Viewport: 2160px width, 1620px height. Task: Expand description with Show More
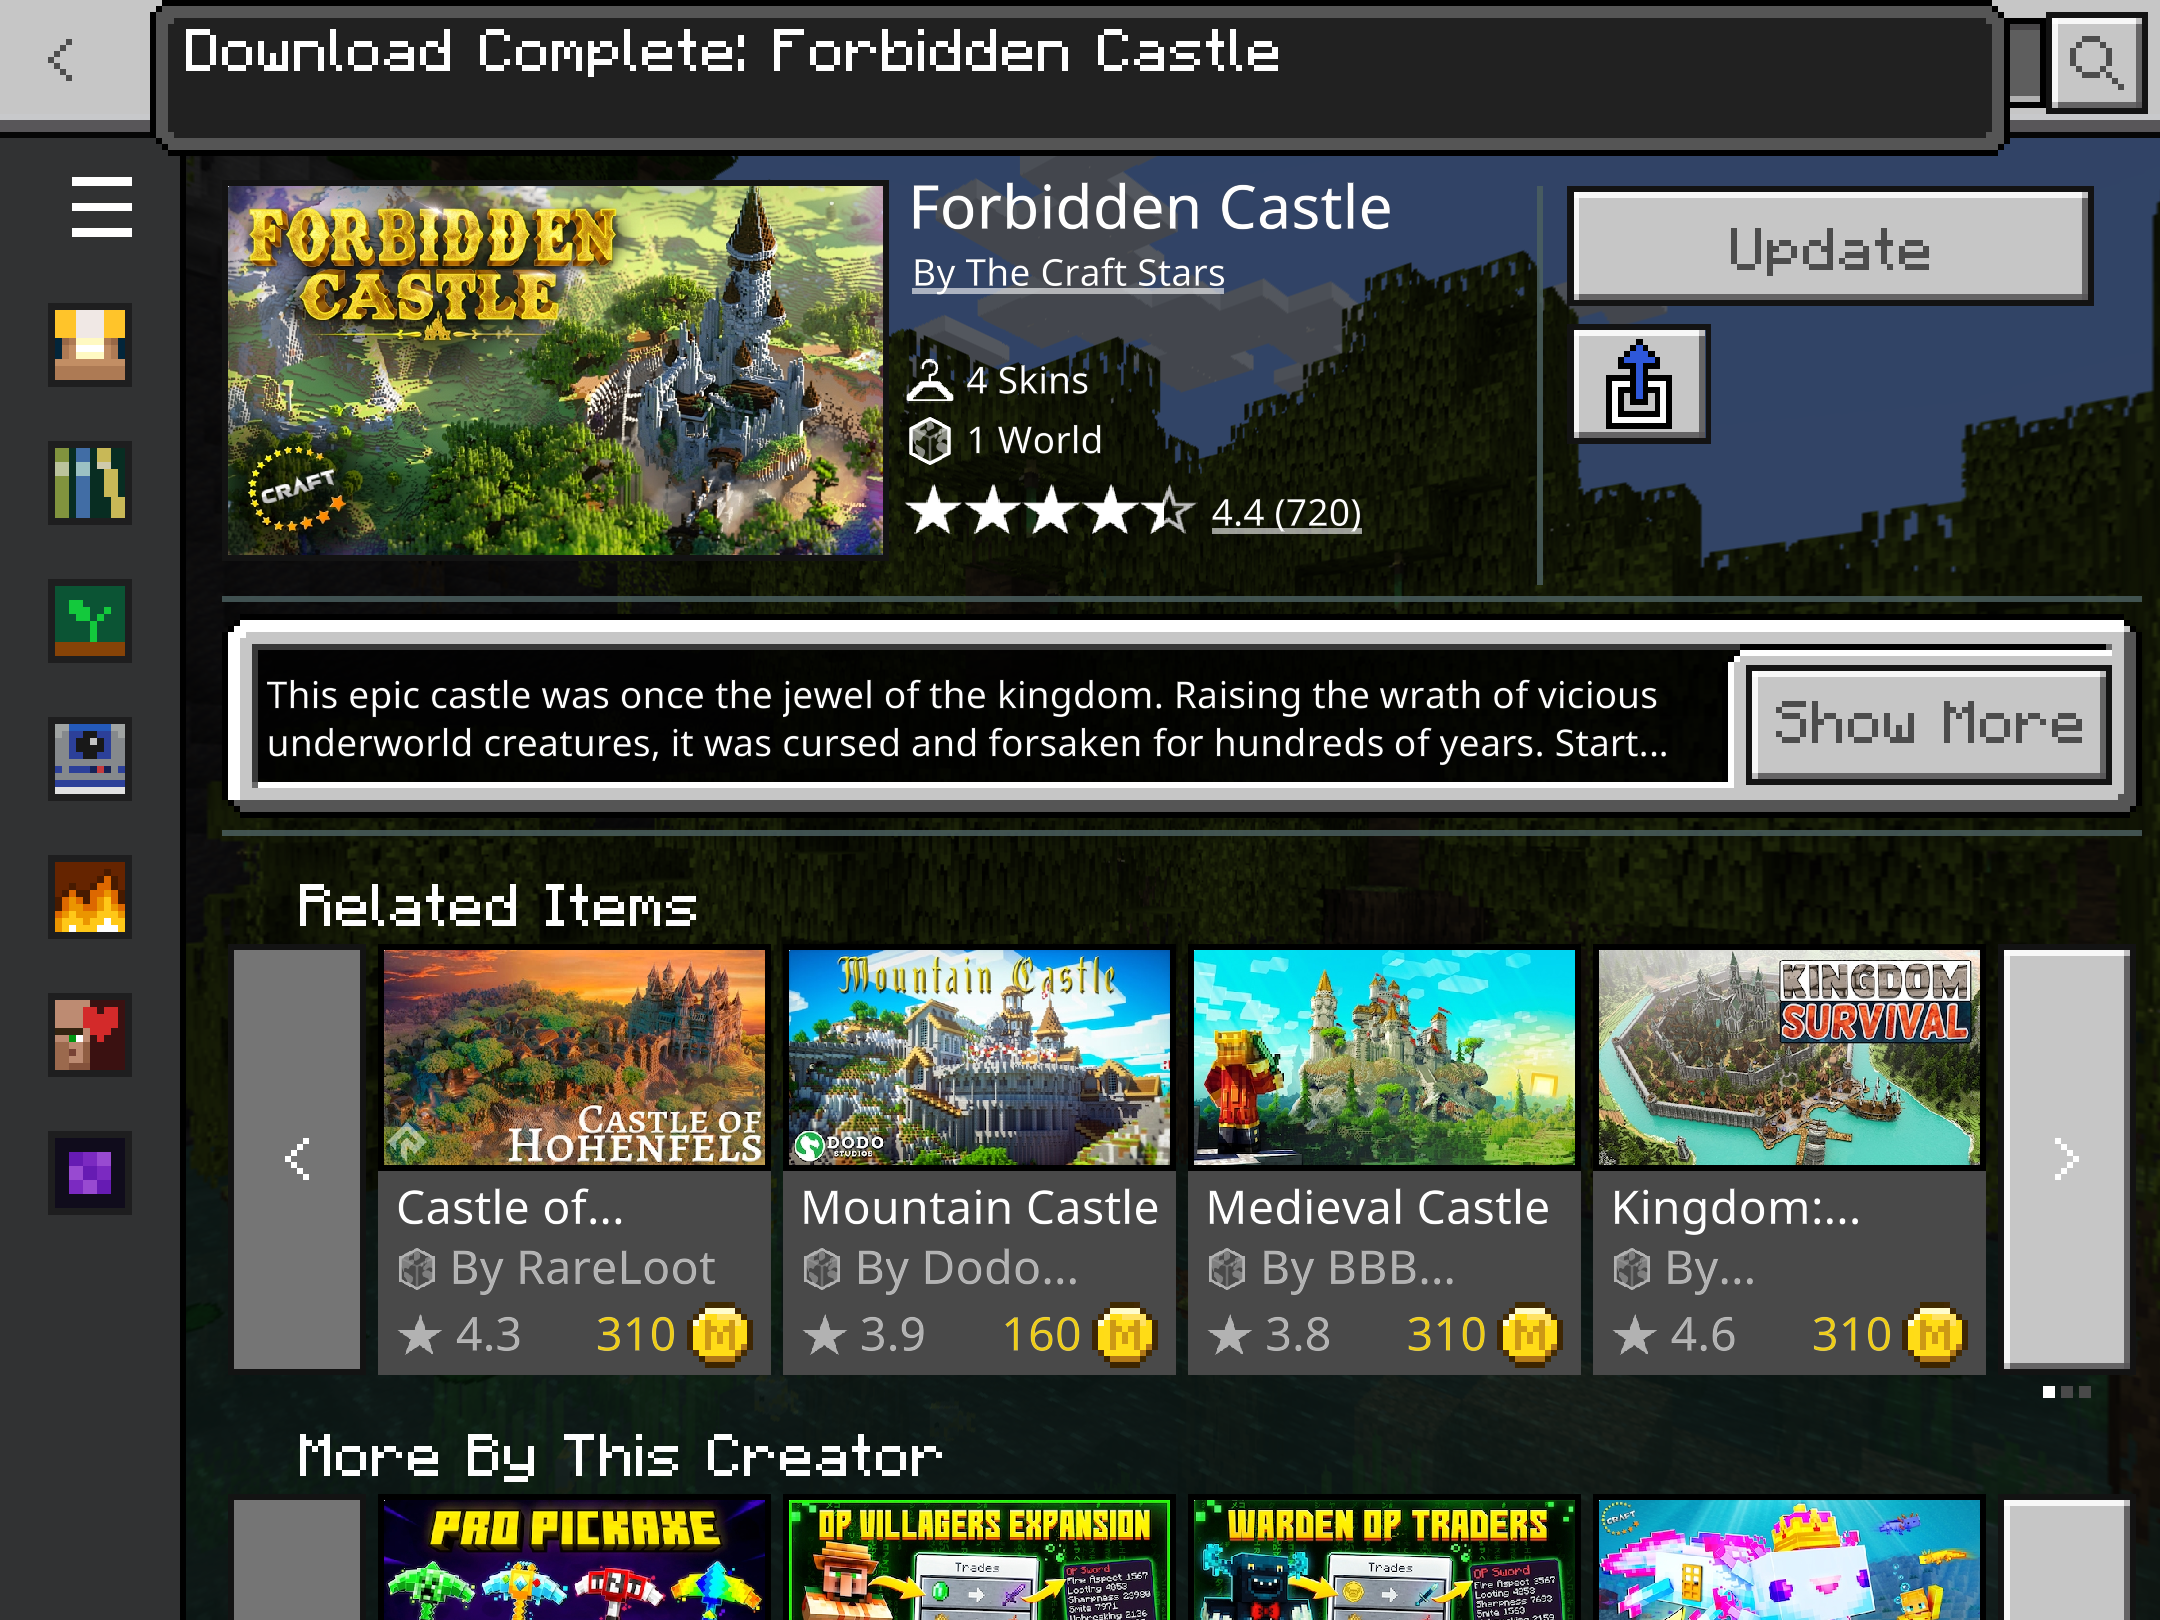(1928, 723)
